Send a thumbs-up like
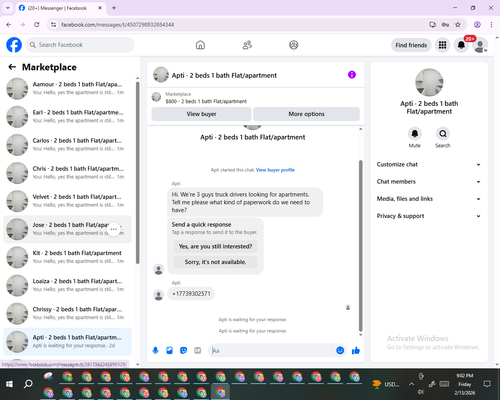The height and width of the screenshot is (400, 500). (356, 350)
